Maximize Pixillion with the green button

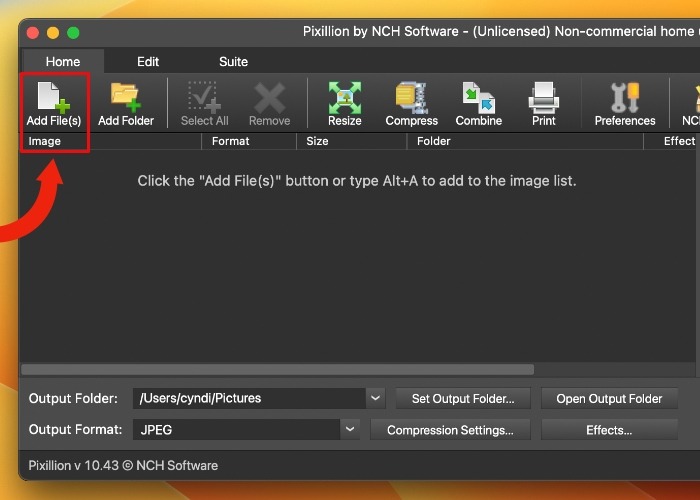(73, 33)
